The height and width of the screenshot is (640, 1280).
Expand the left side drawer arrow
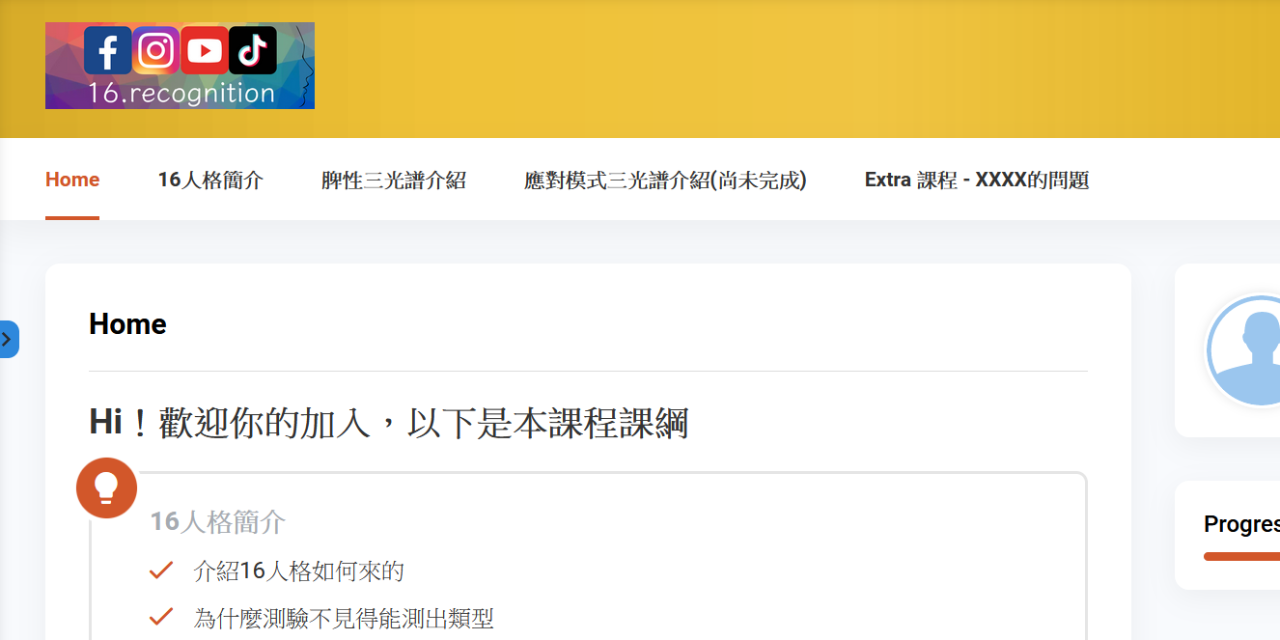click(x=8, y=339)
